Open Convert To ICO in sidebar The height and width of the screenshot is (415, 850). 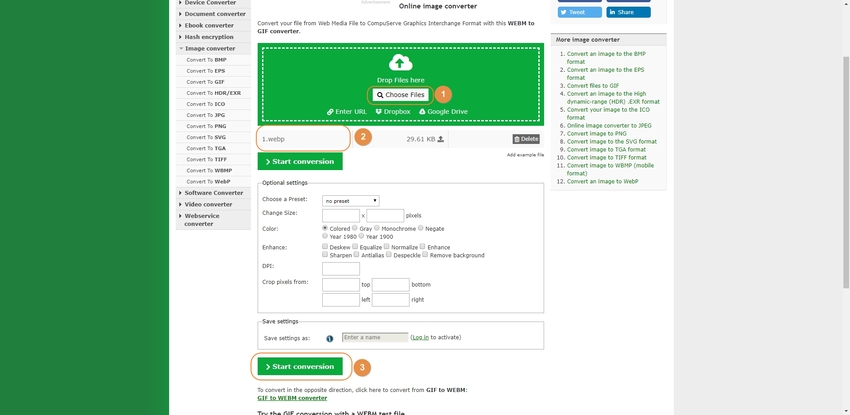pyautogui.click(x=206, y=104)
